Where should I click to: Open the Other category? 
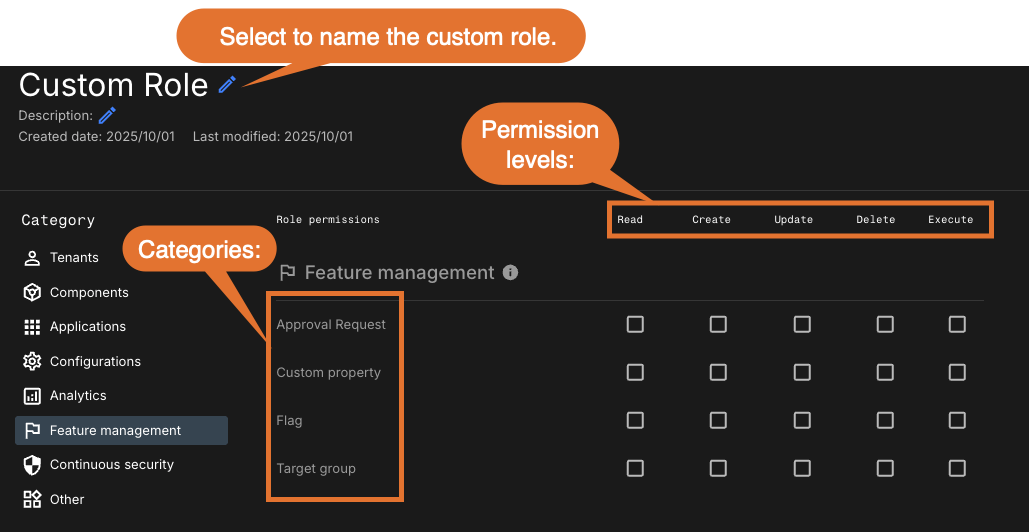tap(67, 500)
